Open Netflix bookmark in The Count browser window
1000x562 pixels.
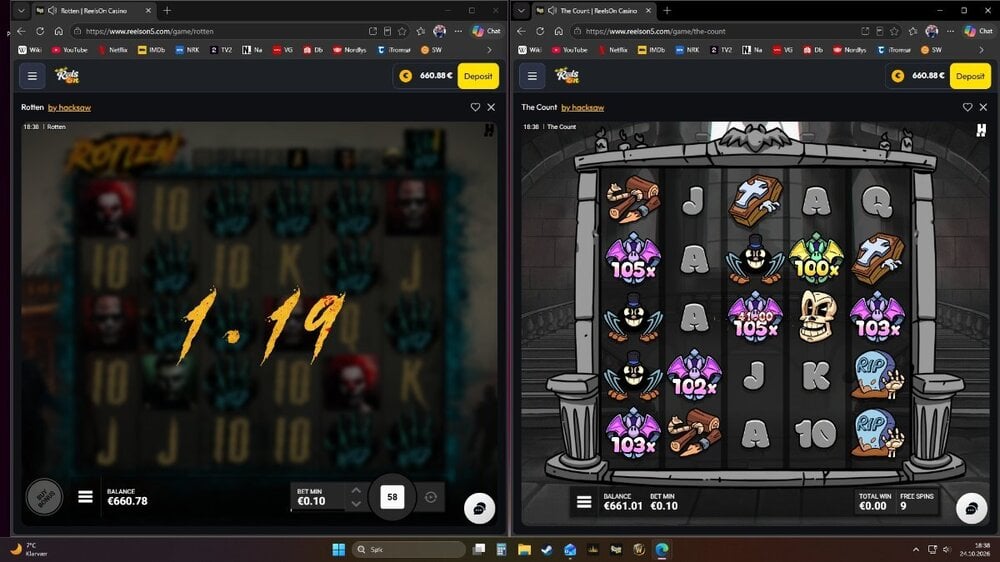612,50
